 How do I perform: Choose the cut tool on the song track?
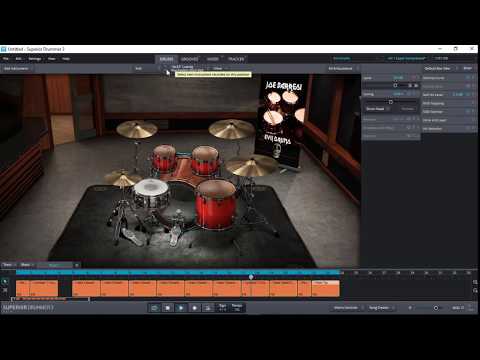(x=5, y=290)
